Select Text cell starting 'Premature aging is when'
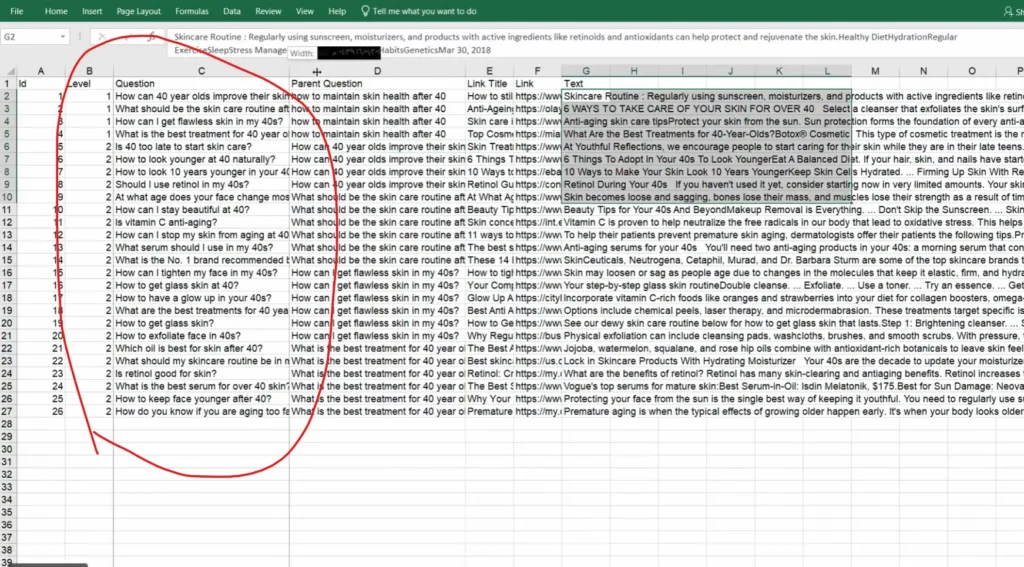The height and width of the screenshot is (567, 1024). coord(586,412)
